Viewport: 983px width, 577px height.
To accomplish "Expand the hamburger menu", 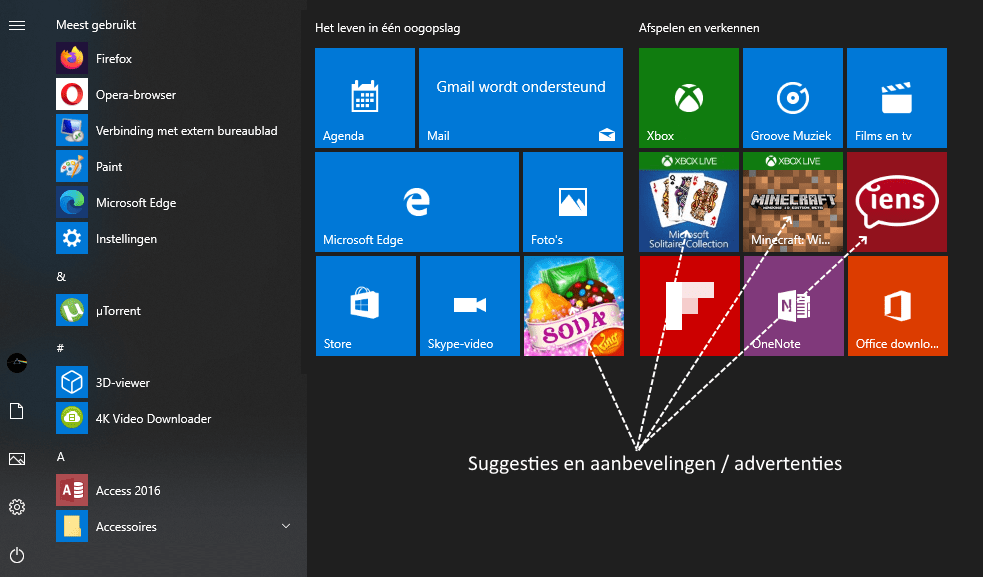I will [x=16, y=25].
